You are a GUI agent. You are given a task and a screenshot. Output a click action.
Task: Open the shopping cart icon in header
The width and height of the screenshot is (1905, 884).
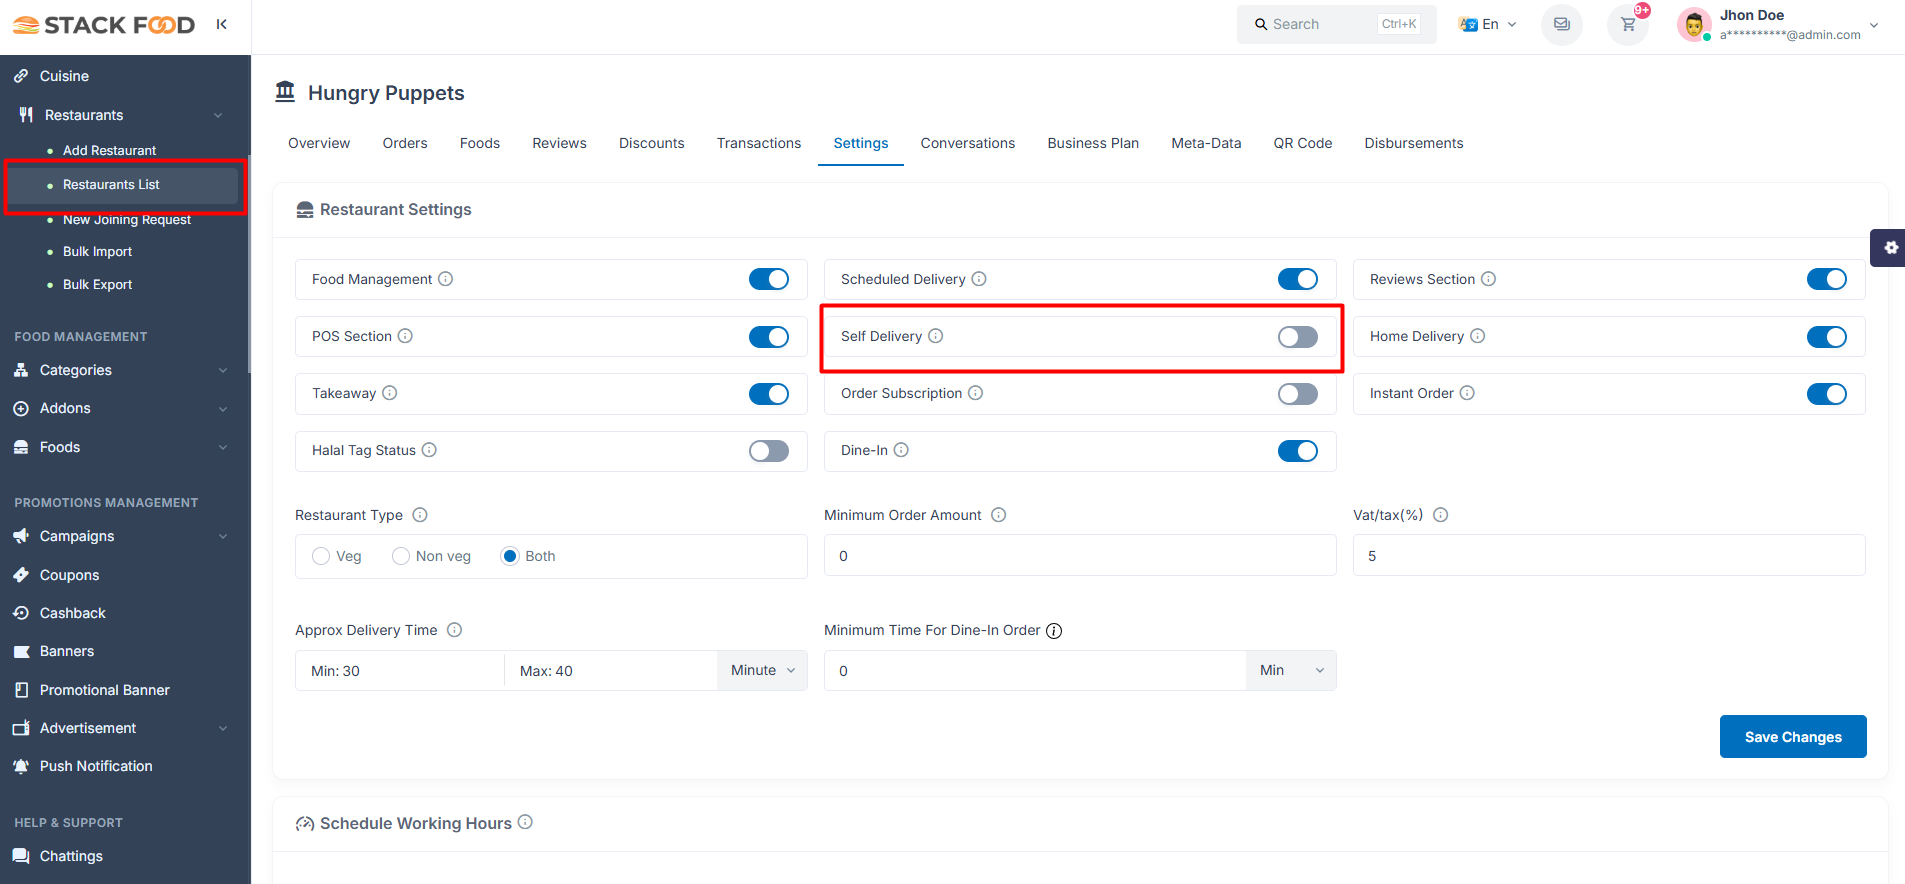coord(1627,24)
